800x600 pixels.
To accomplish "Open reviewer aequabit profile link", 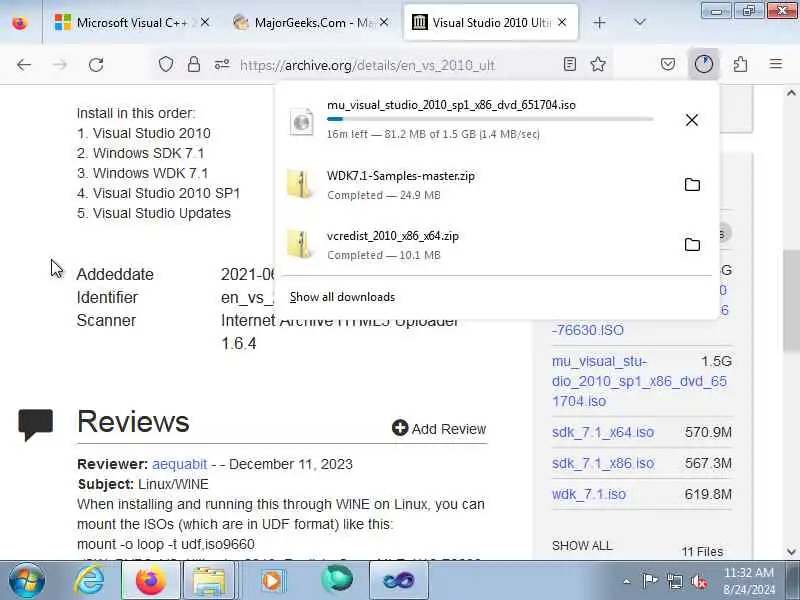I will (x=180, y=464).
